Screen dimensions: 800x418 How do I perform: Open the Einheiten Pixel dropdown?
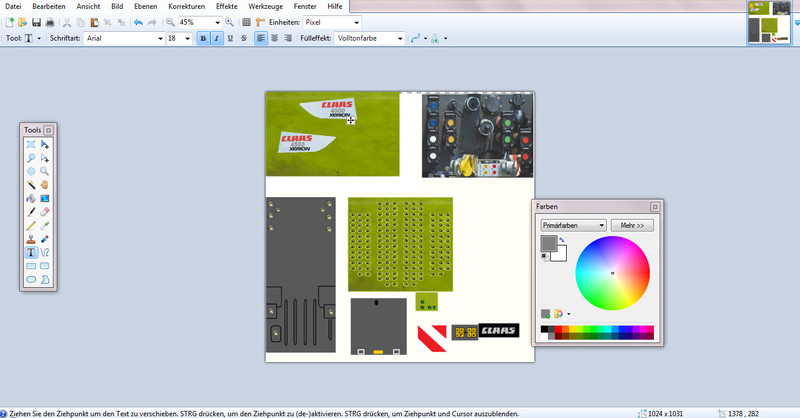(357, 22)
